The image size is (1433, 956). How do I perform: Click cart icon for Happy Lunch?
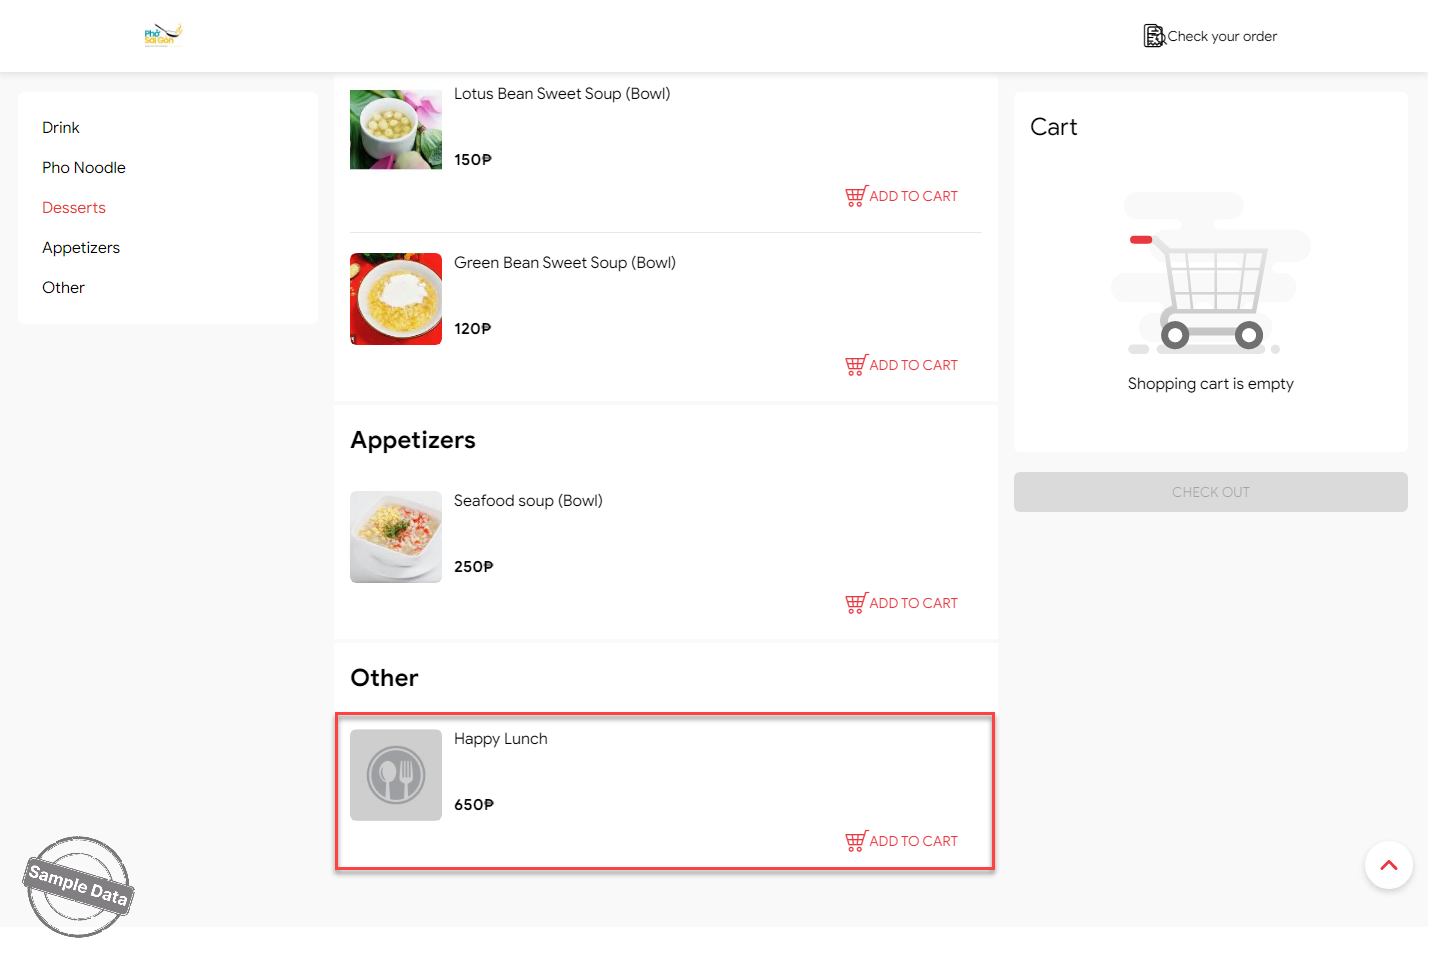point(855,841)
